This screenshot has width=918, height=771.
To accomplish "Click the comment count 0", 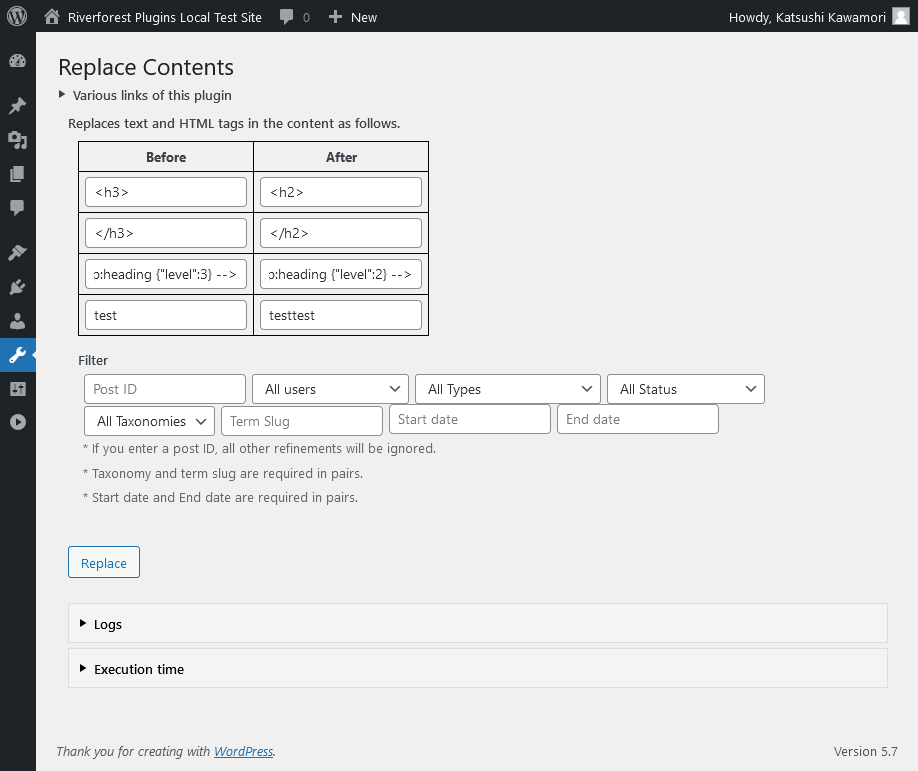I will click(x=306, y=18).
